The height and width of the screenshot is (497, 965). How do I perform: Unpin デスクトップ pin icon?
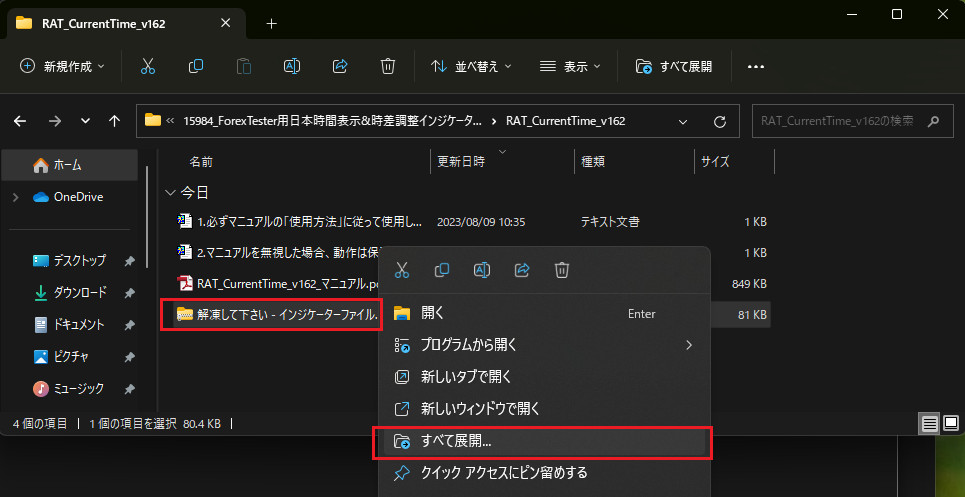pyautogui.click(x=129, y=261)
